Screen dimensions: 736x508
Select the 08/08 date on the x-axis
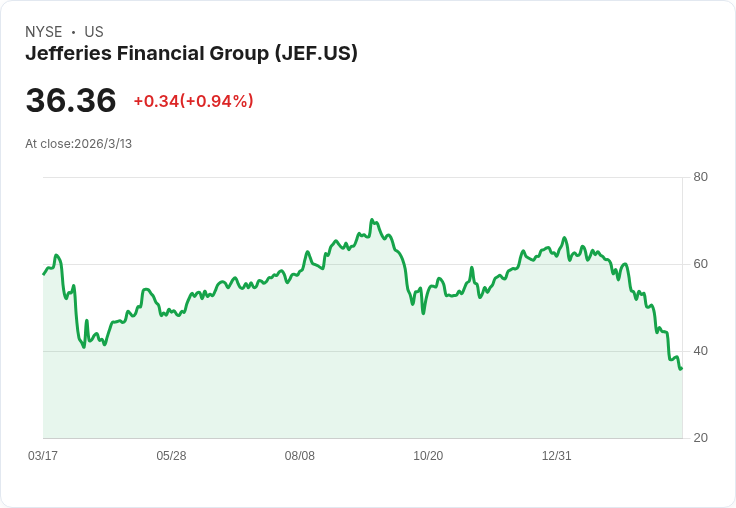click(300, 456)
